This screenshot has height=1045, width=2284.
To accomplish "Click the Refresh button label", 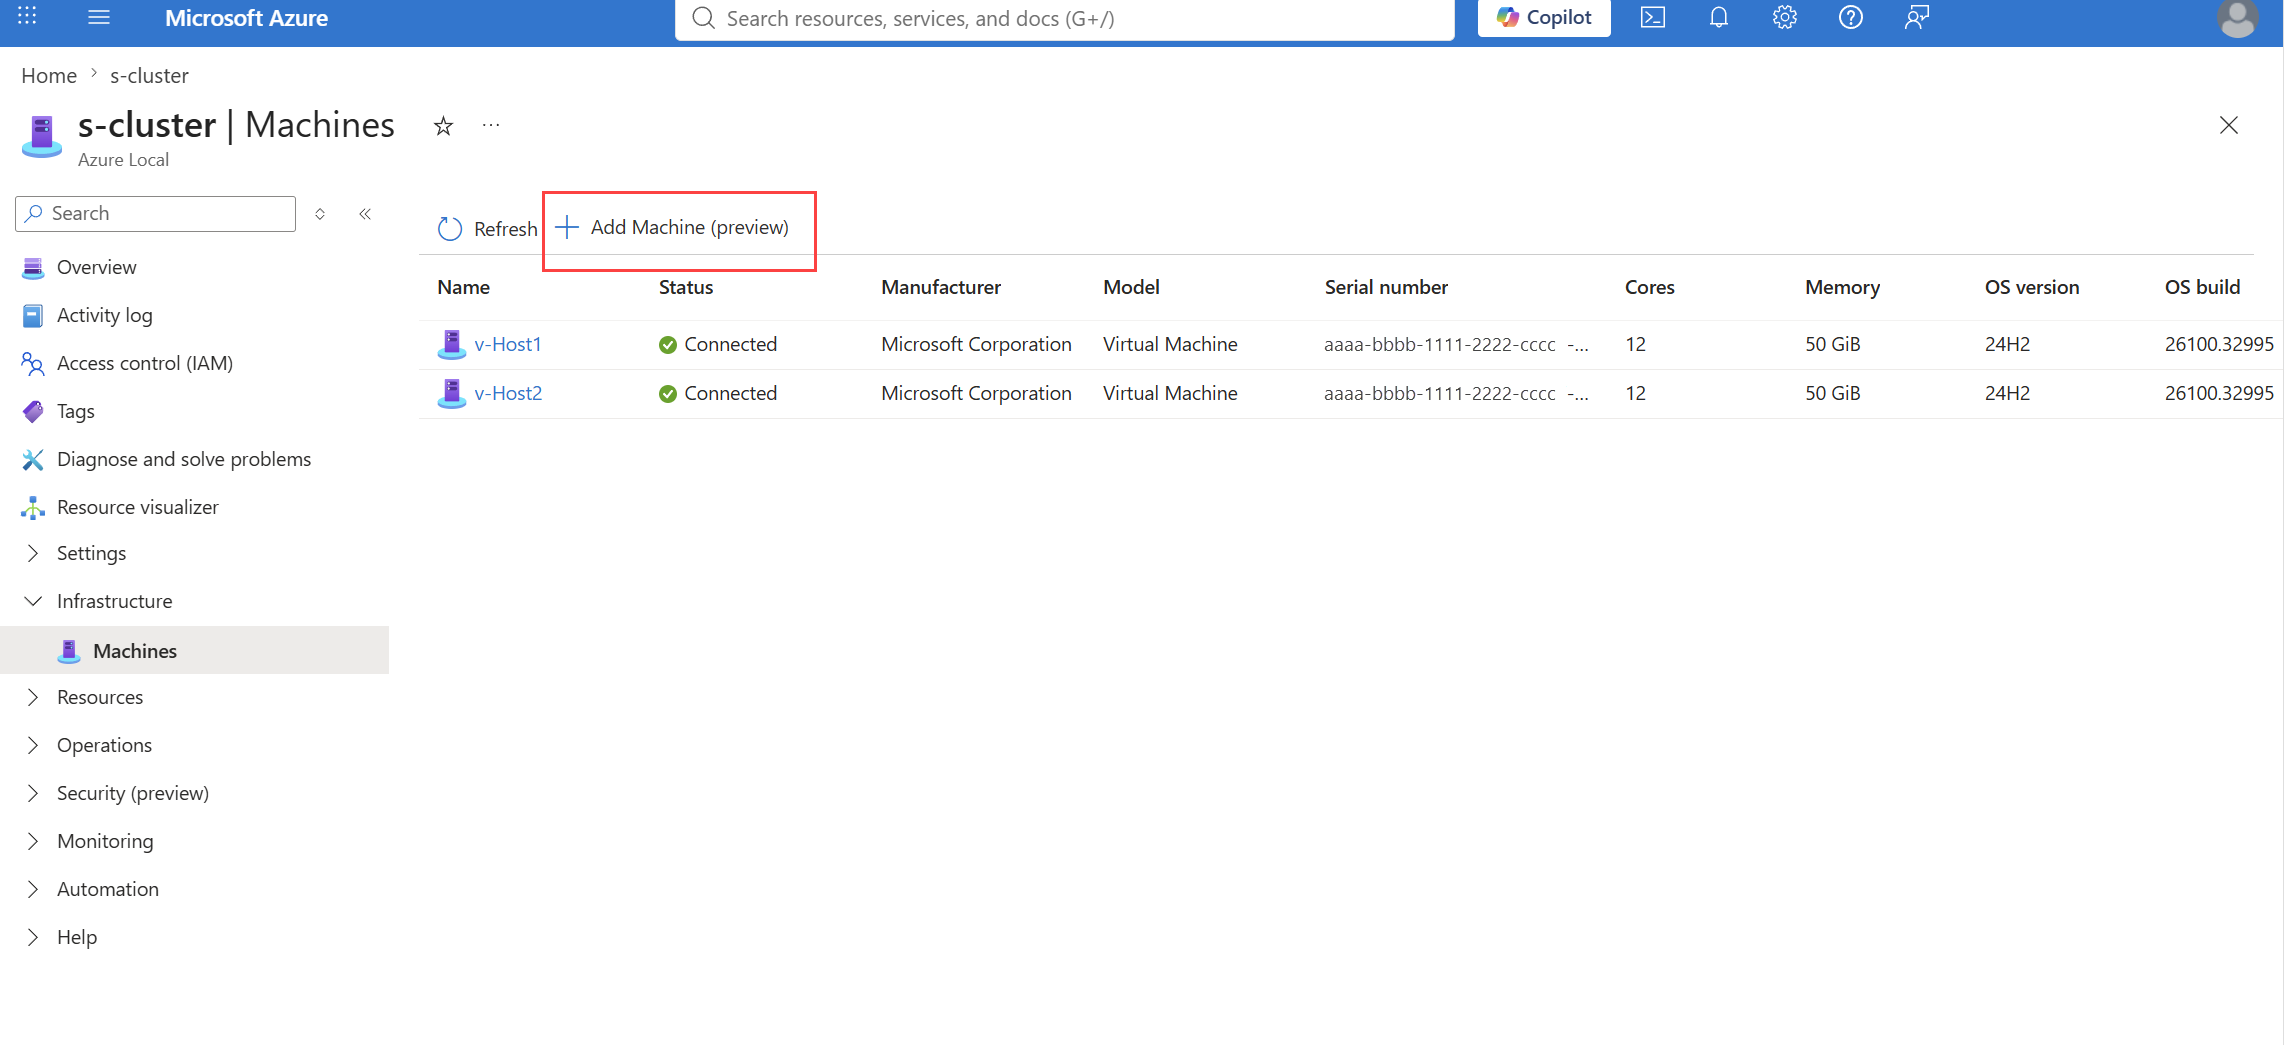I will click(505, 229).
